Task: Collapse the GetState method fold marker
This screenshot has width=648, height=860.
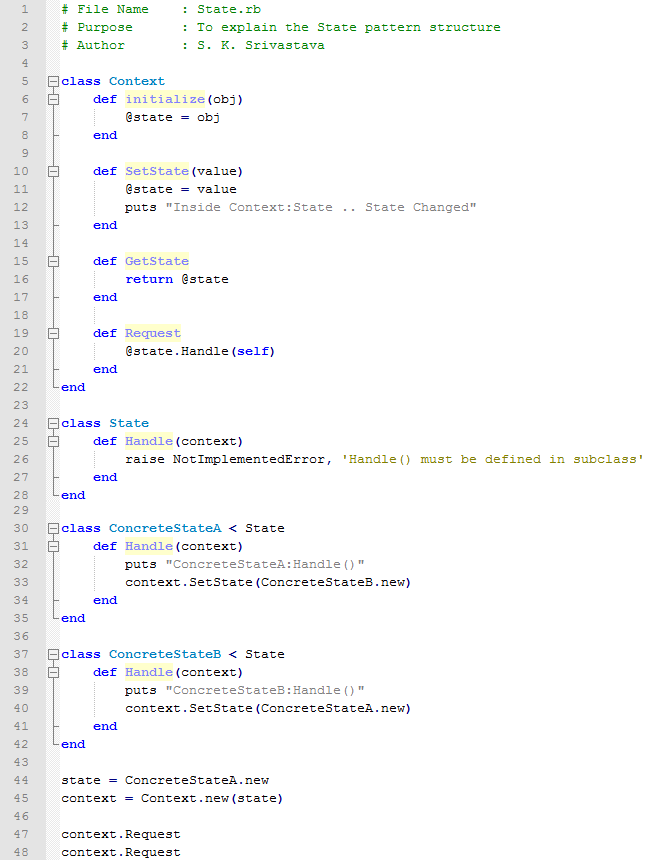Action: point(53,261)
